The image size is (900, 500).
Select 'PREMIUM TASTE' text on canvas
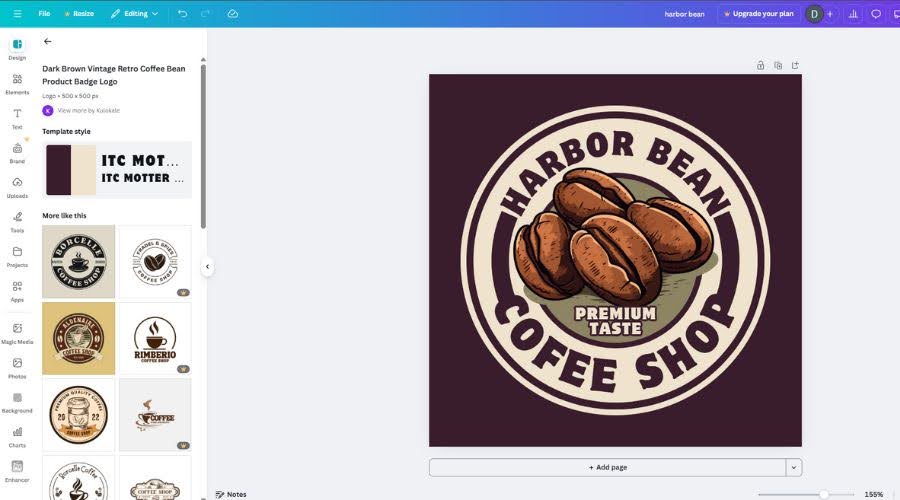[x=615, y=321]
